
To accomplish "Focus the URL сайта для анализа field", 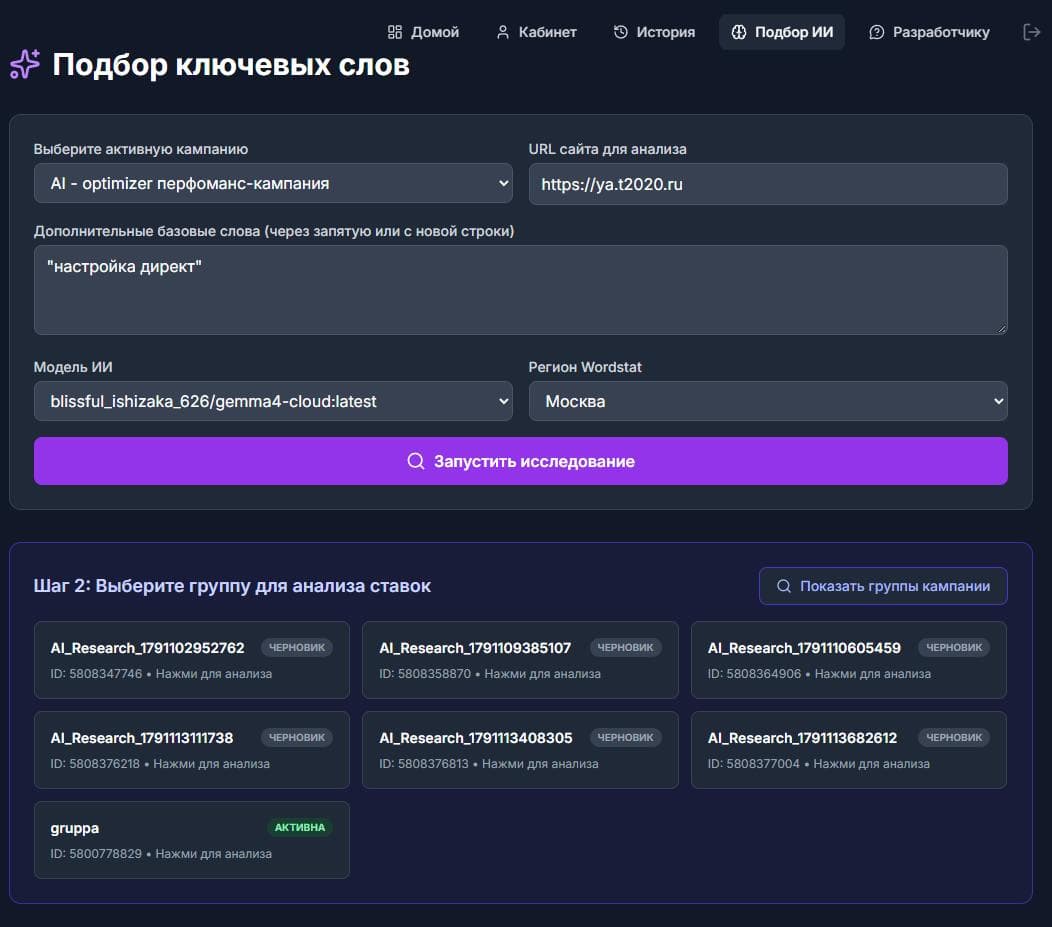I will click(x=768, y=184).
